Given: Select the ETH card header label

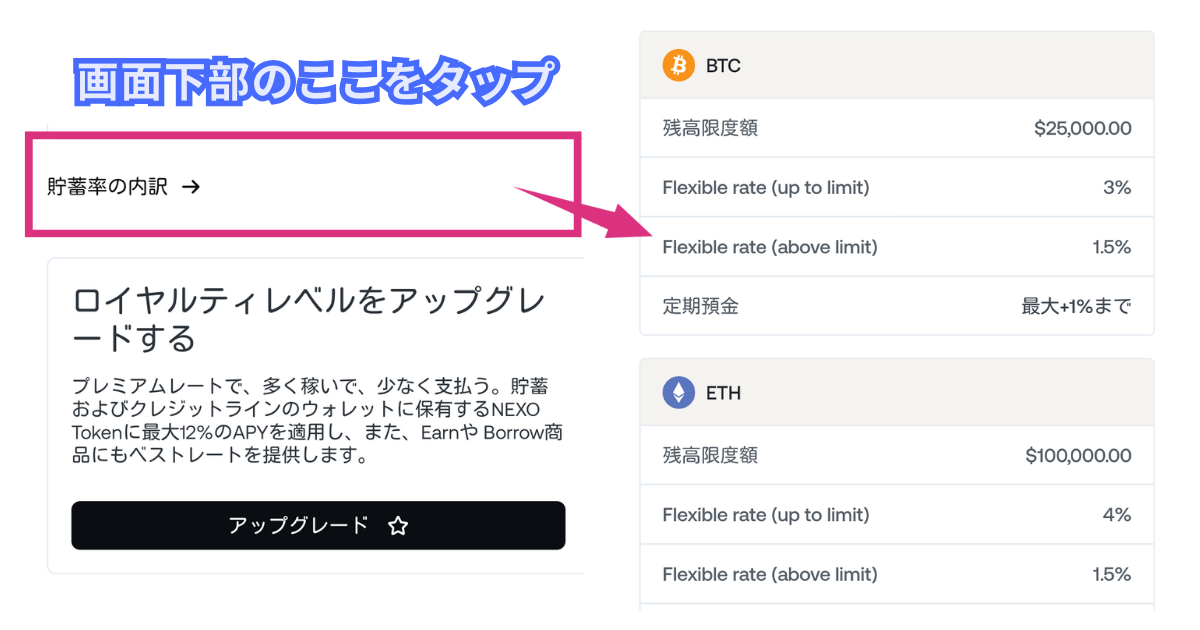Looking at the screenshot, I should click(x=723, y=393).
